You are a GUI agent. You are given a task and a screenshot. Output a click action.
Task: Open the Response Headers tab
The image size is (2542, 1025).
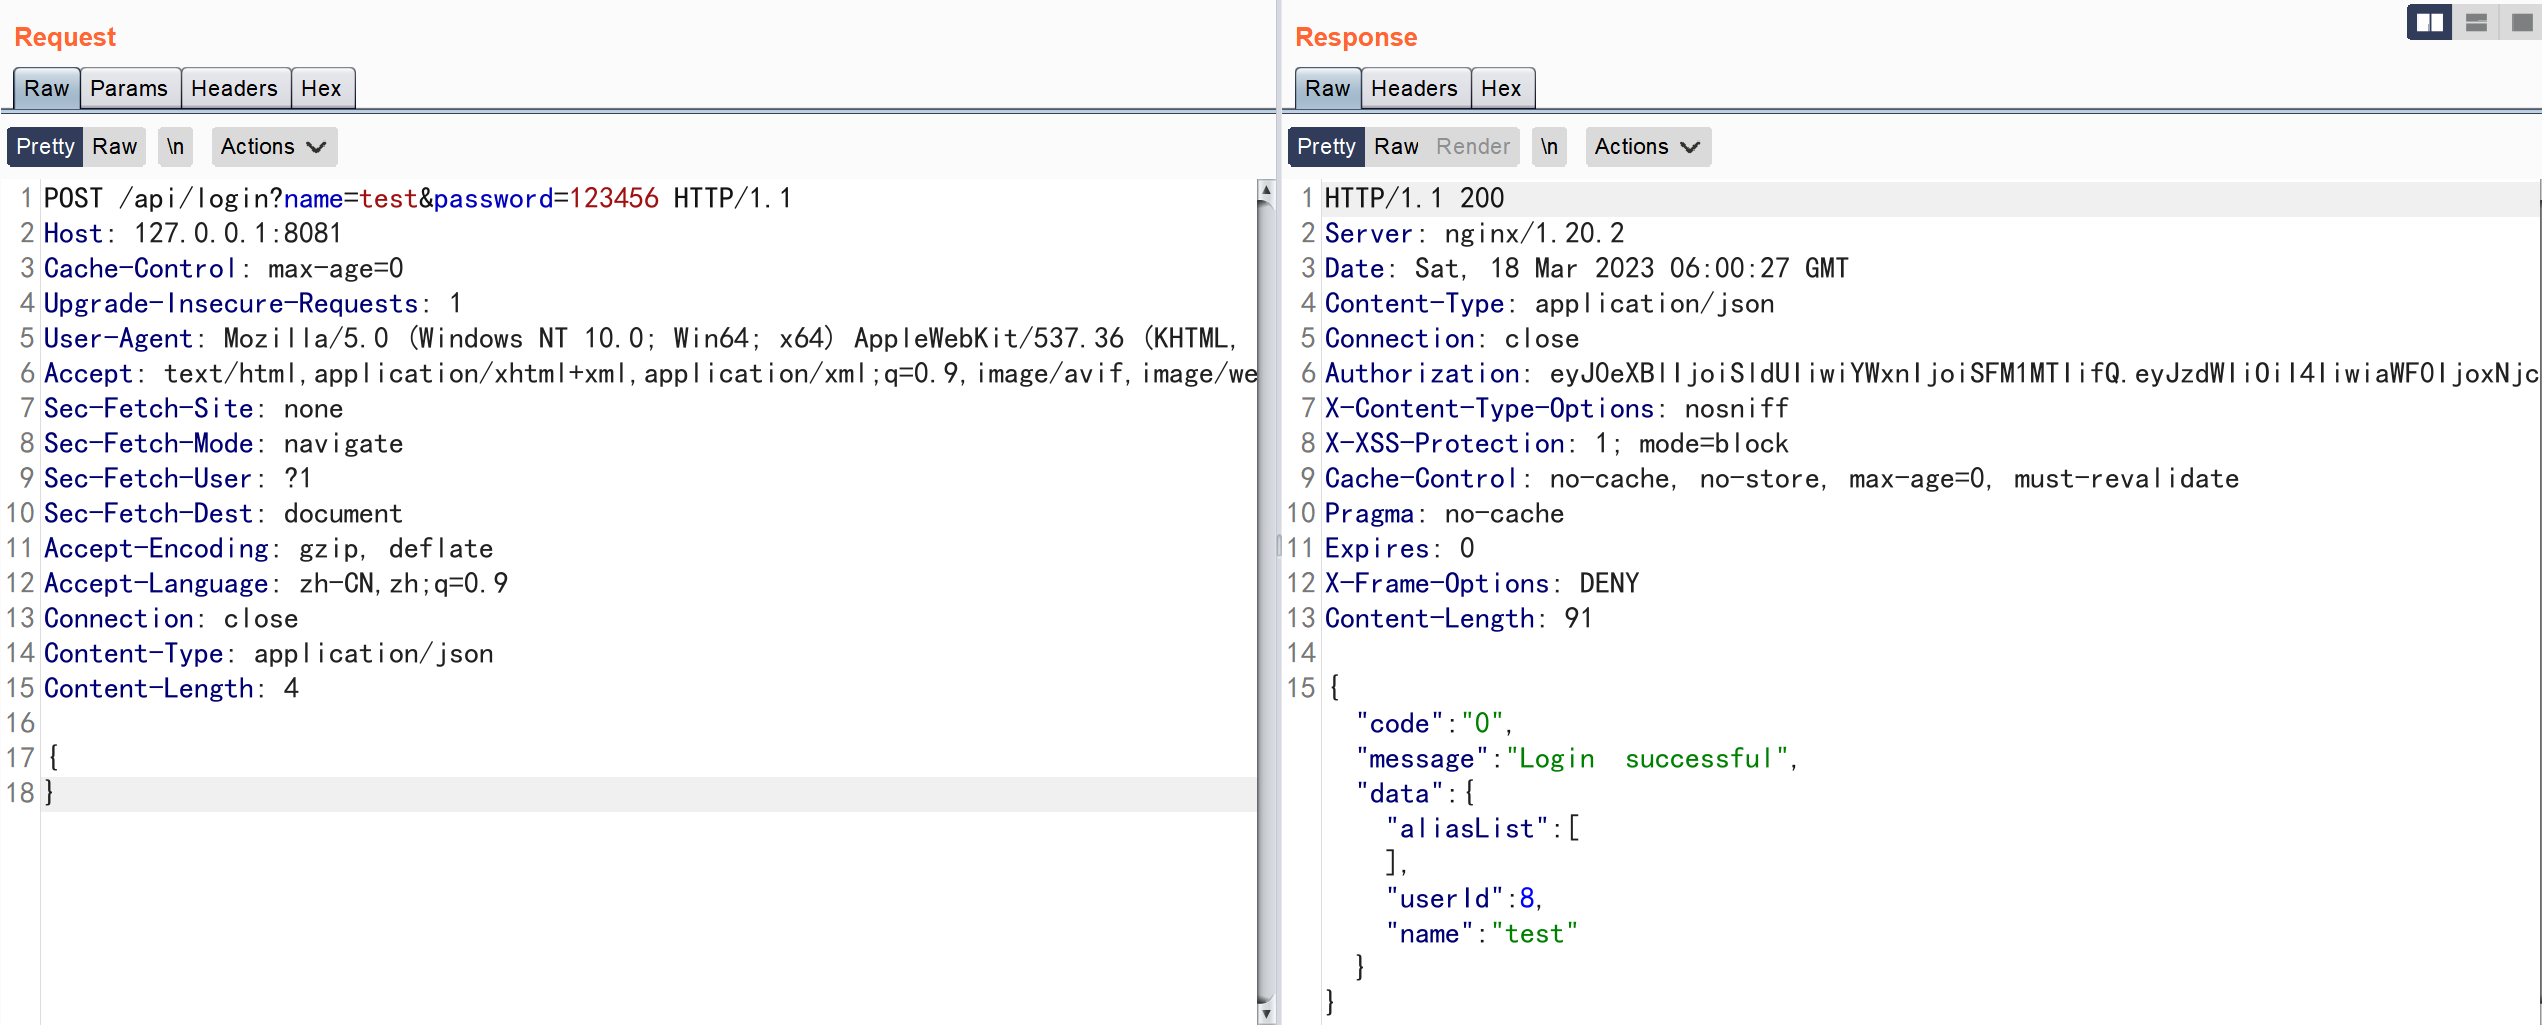click(1414, 88)
